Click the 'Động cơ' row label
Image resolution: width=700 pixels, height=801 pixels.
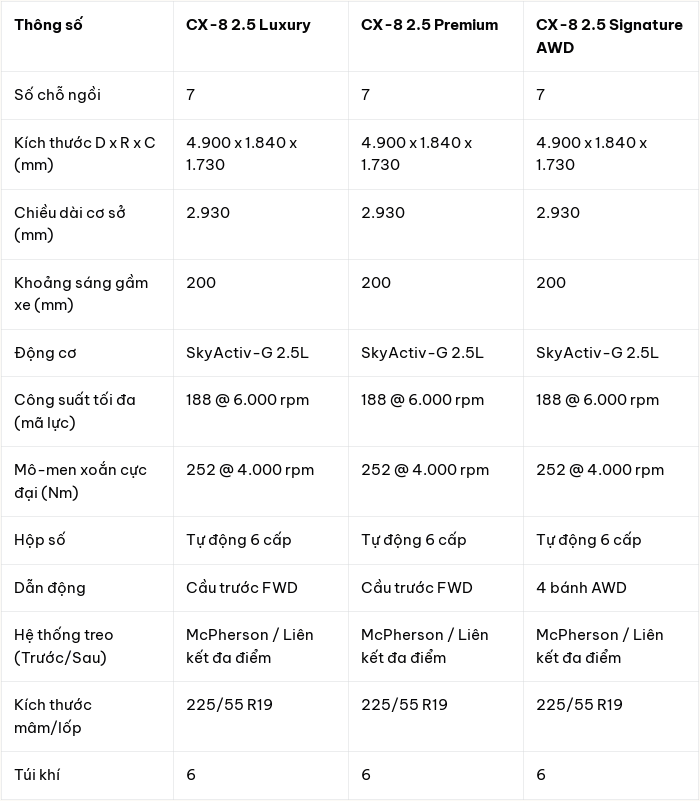tap(45, 353)
